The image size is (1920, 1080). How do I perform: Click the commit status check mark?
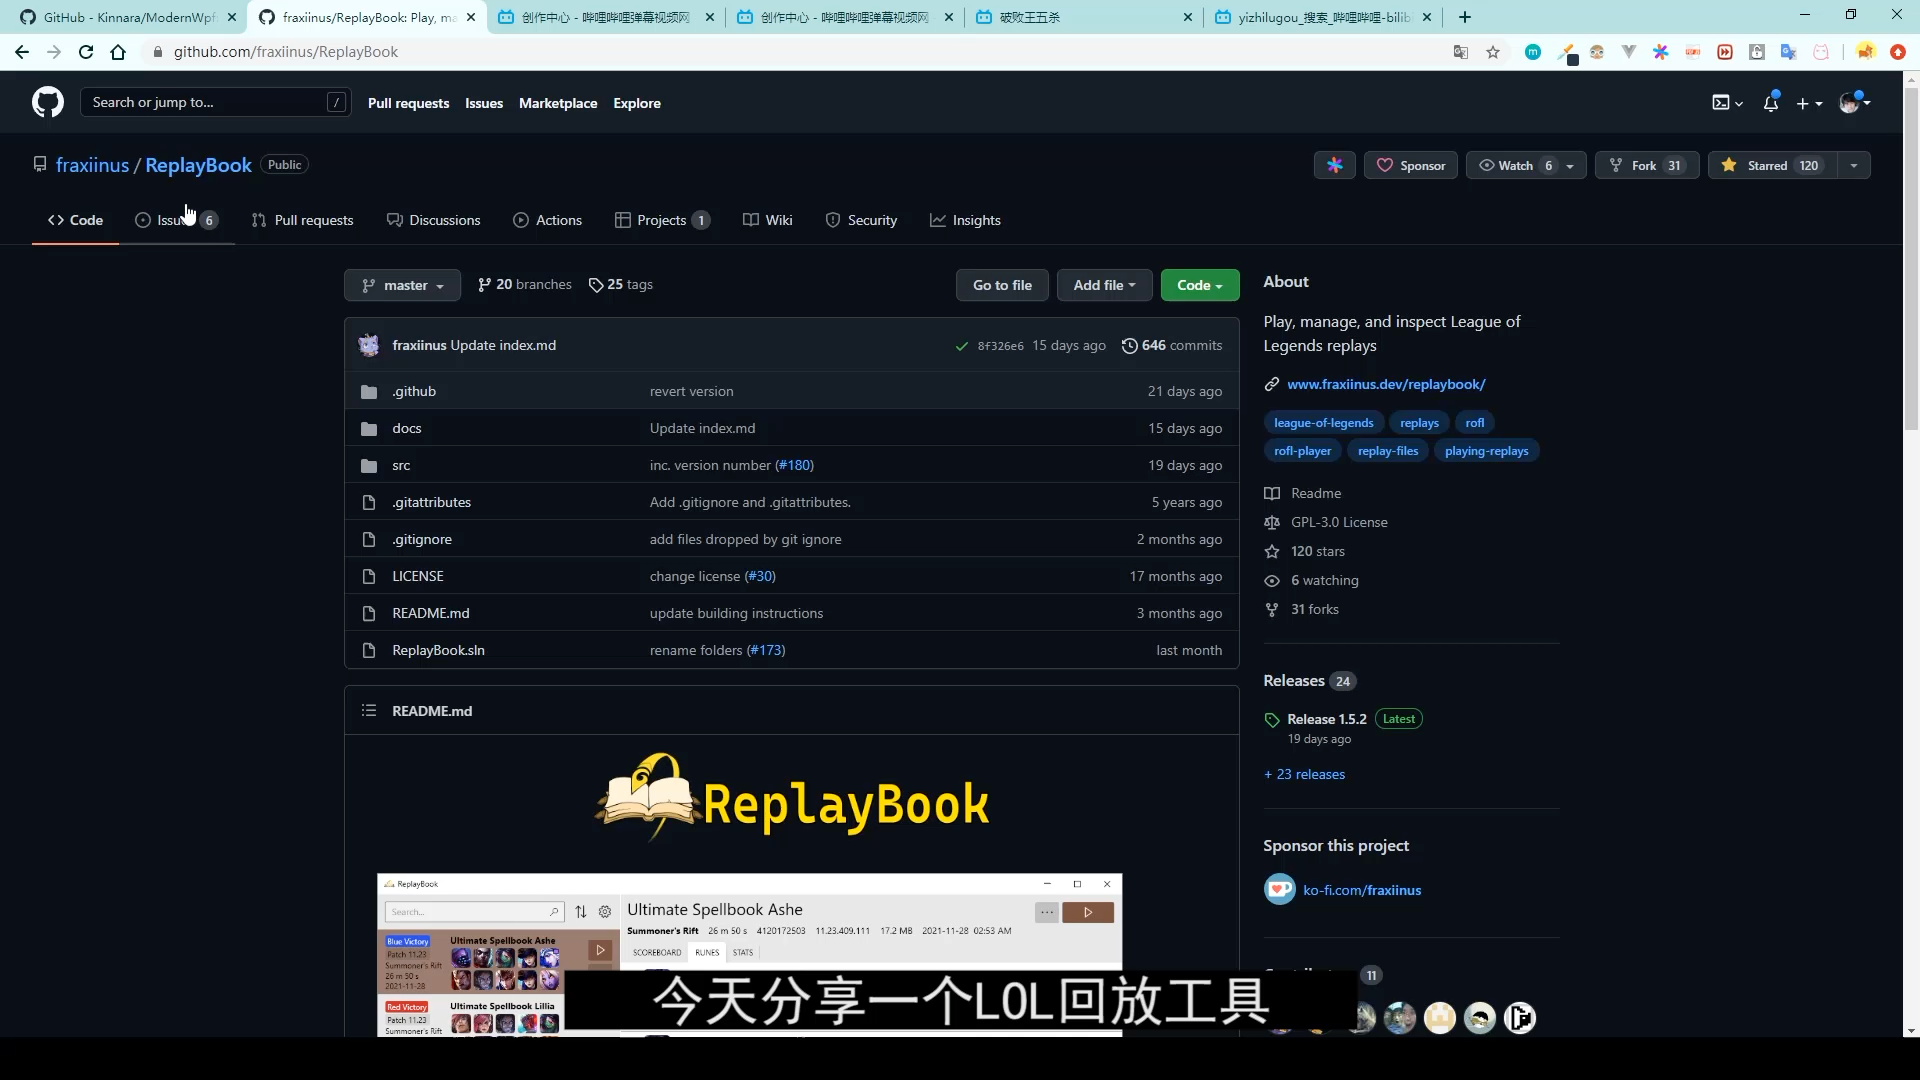point(961,346)
